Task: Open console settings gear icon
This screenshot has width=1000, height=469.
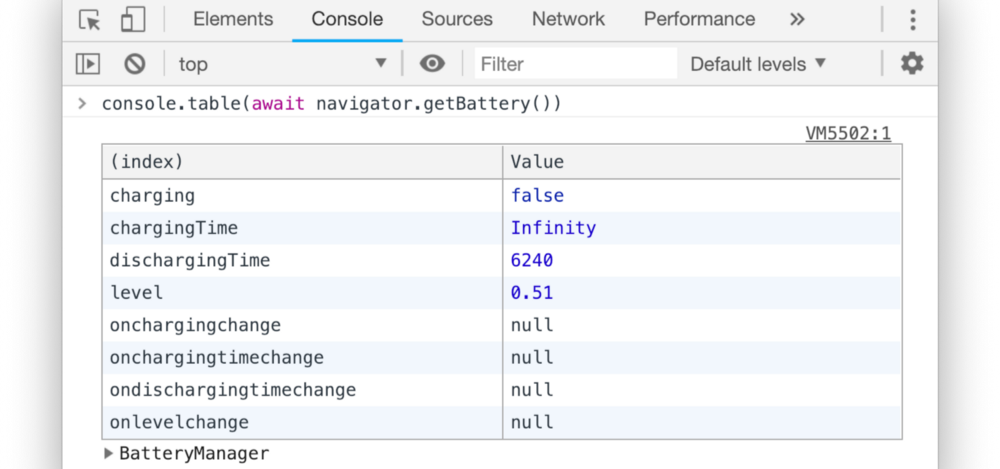Action: pos(912,64)
